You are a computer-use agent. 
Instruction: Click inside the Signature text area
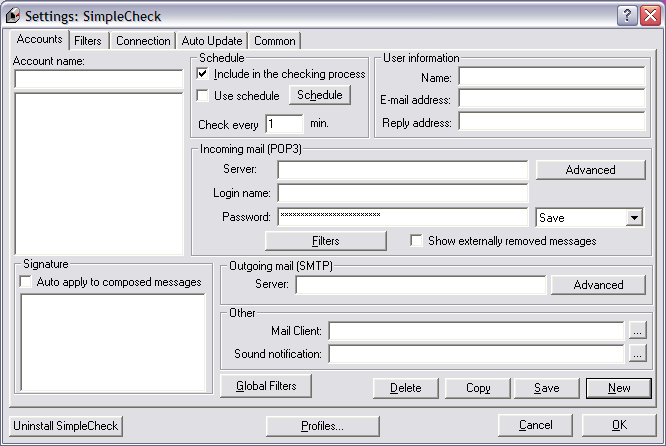click(113, 342)
